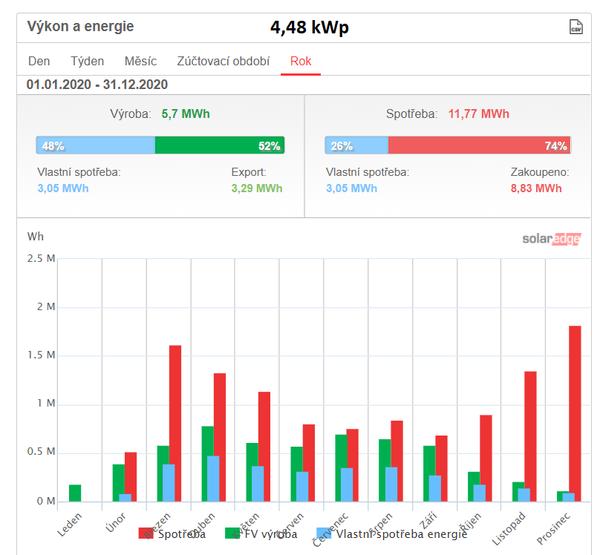Click the CSV export icon
The width and height of the screenshot is (600, 555).
coord(574,27)
